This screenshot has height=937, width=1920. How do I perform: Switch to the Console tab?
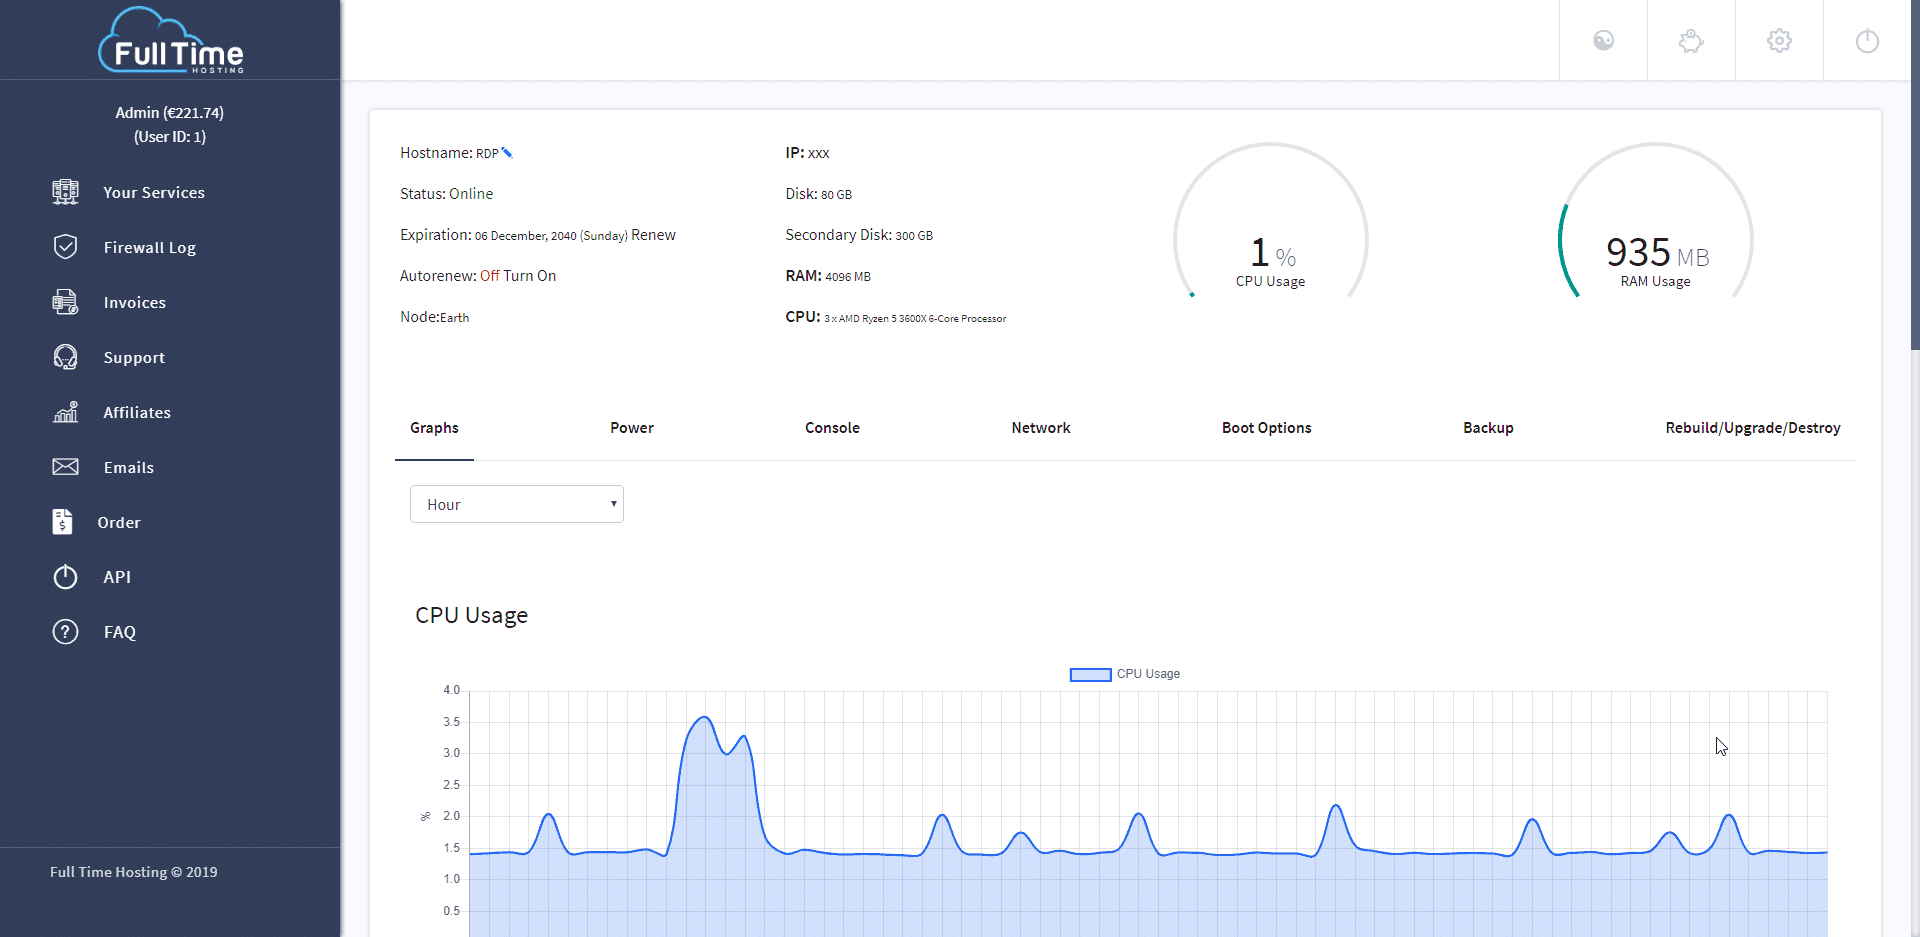(832, 428)
